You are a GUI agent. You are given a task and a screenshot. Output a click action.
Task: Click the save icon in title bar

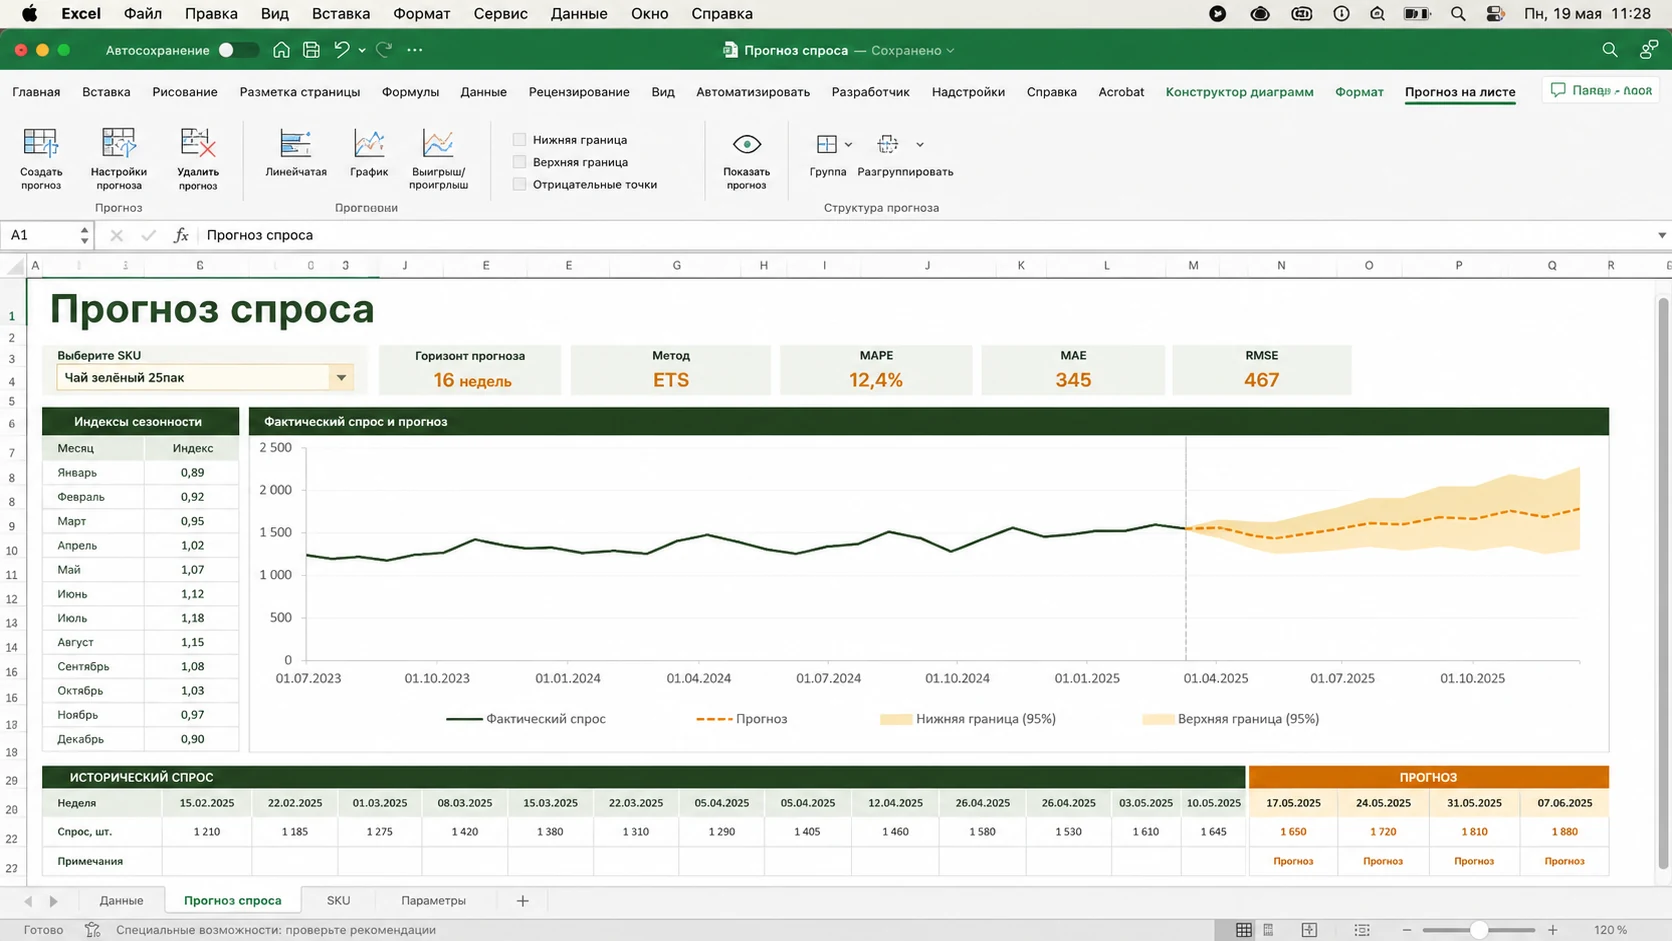[311, 50]
